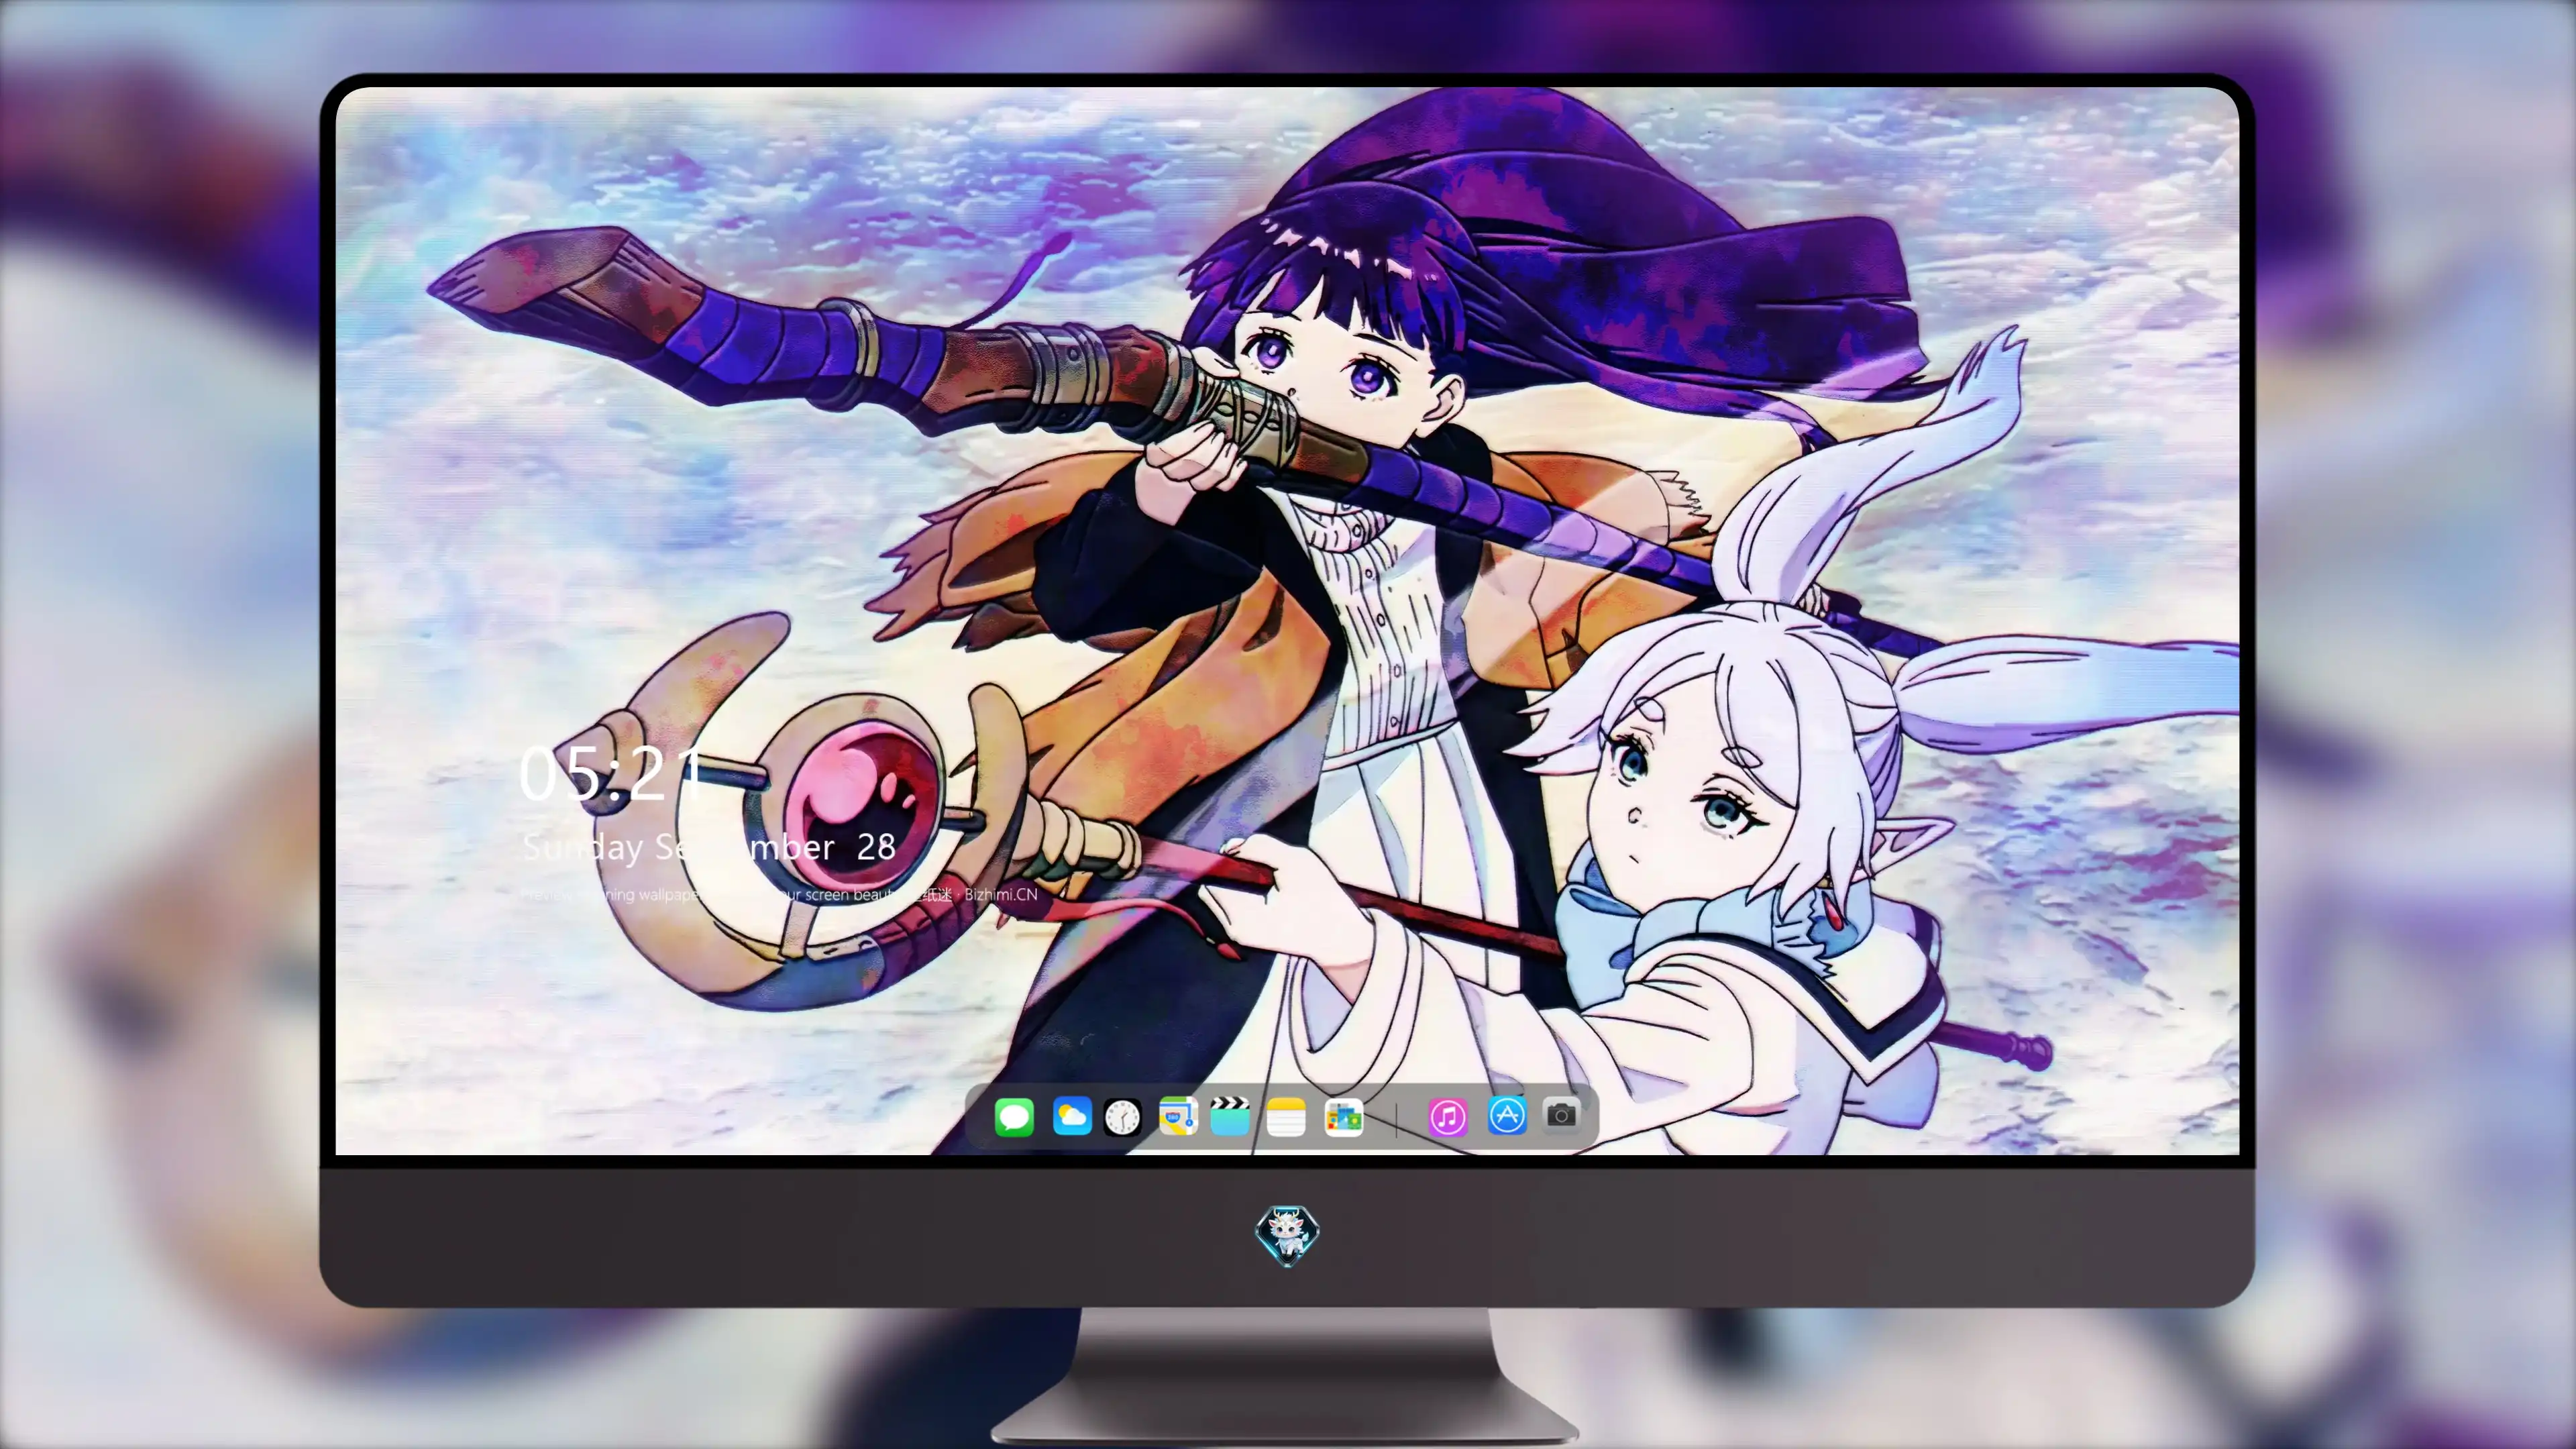The height and width of the screenshot is (1449, 2576).
Task: Open the Notes app in the dock
Action: (1285, 1117)
